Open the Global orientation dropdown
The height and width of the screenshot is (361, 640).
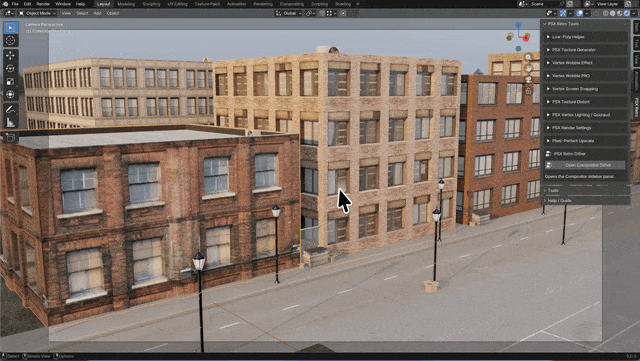click(289, 13)
